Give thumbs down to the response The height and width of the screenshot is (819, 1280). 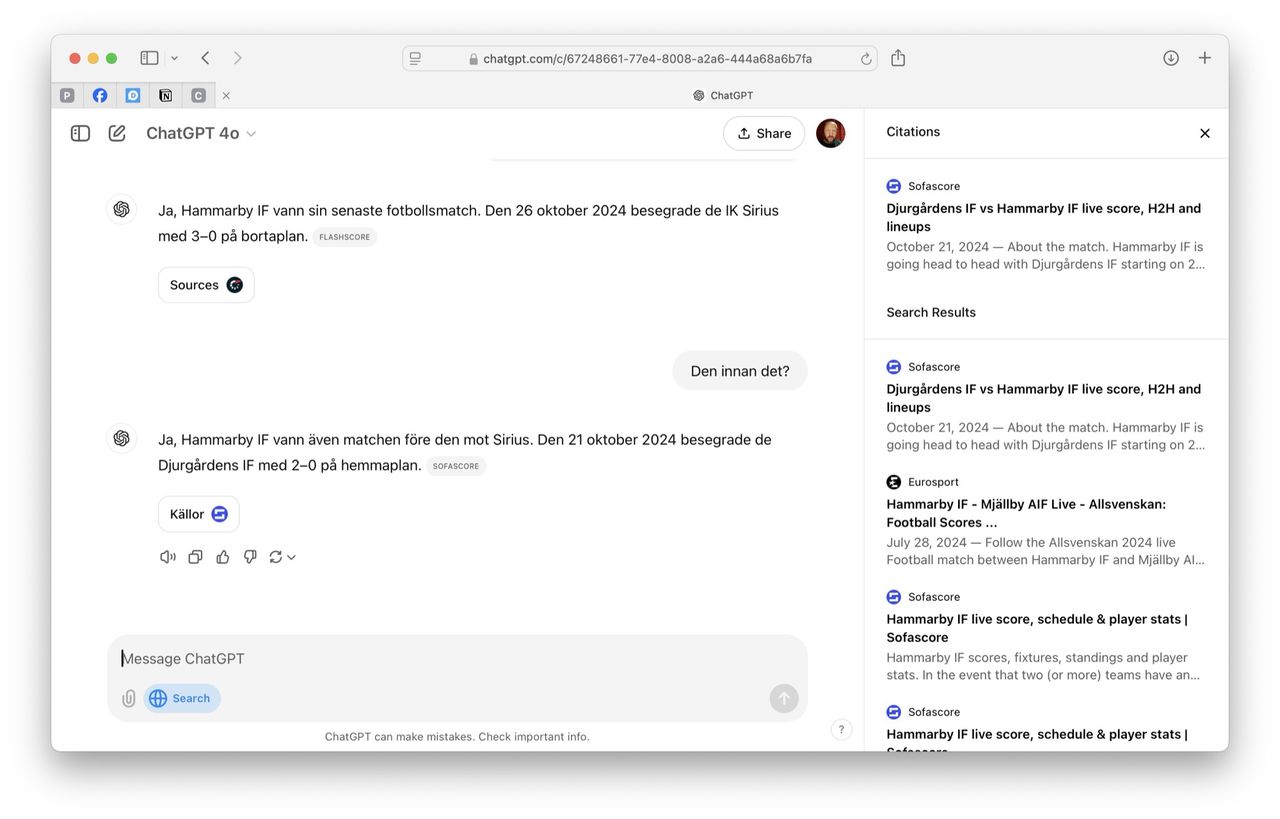pos(250,557)
